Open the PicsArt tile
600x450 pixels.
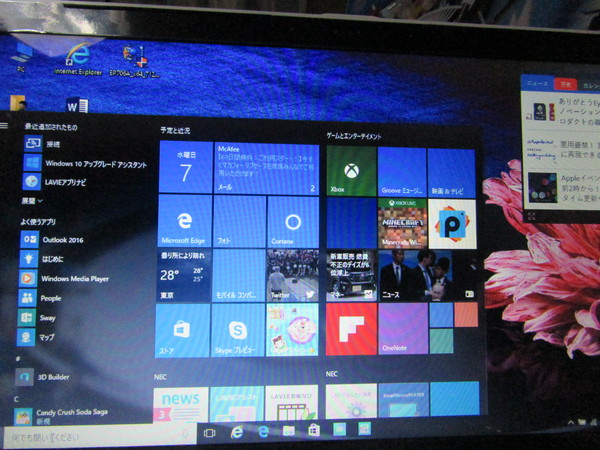click(452, 224)
